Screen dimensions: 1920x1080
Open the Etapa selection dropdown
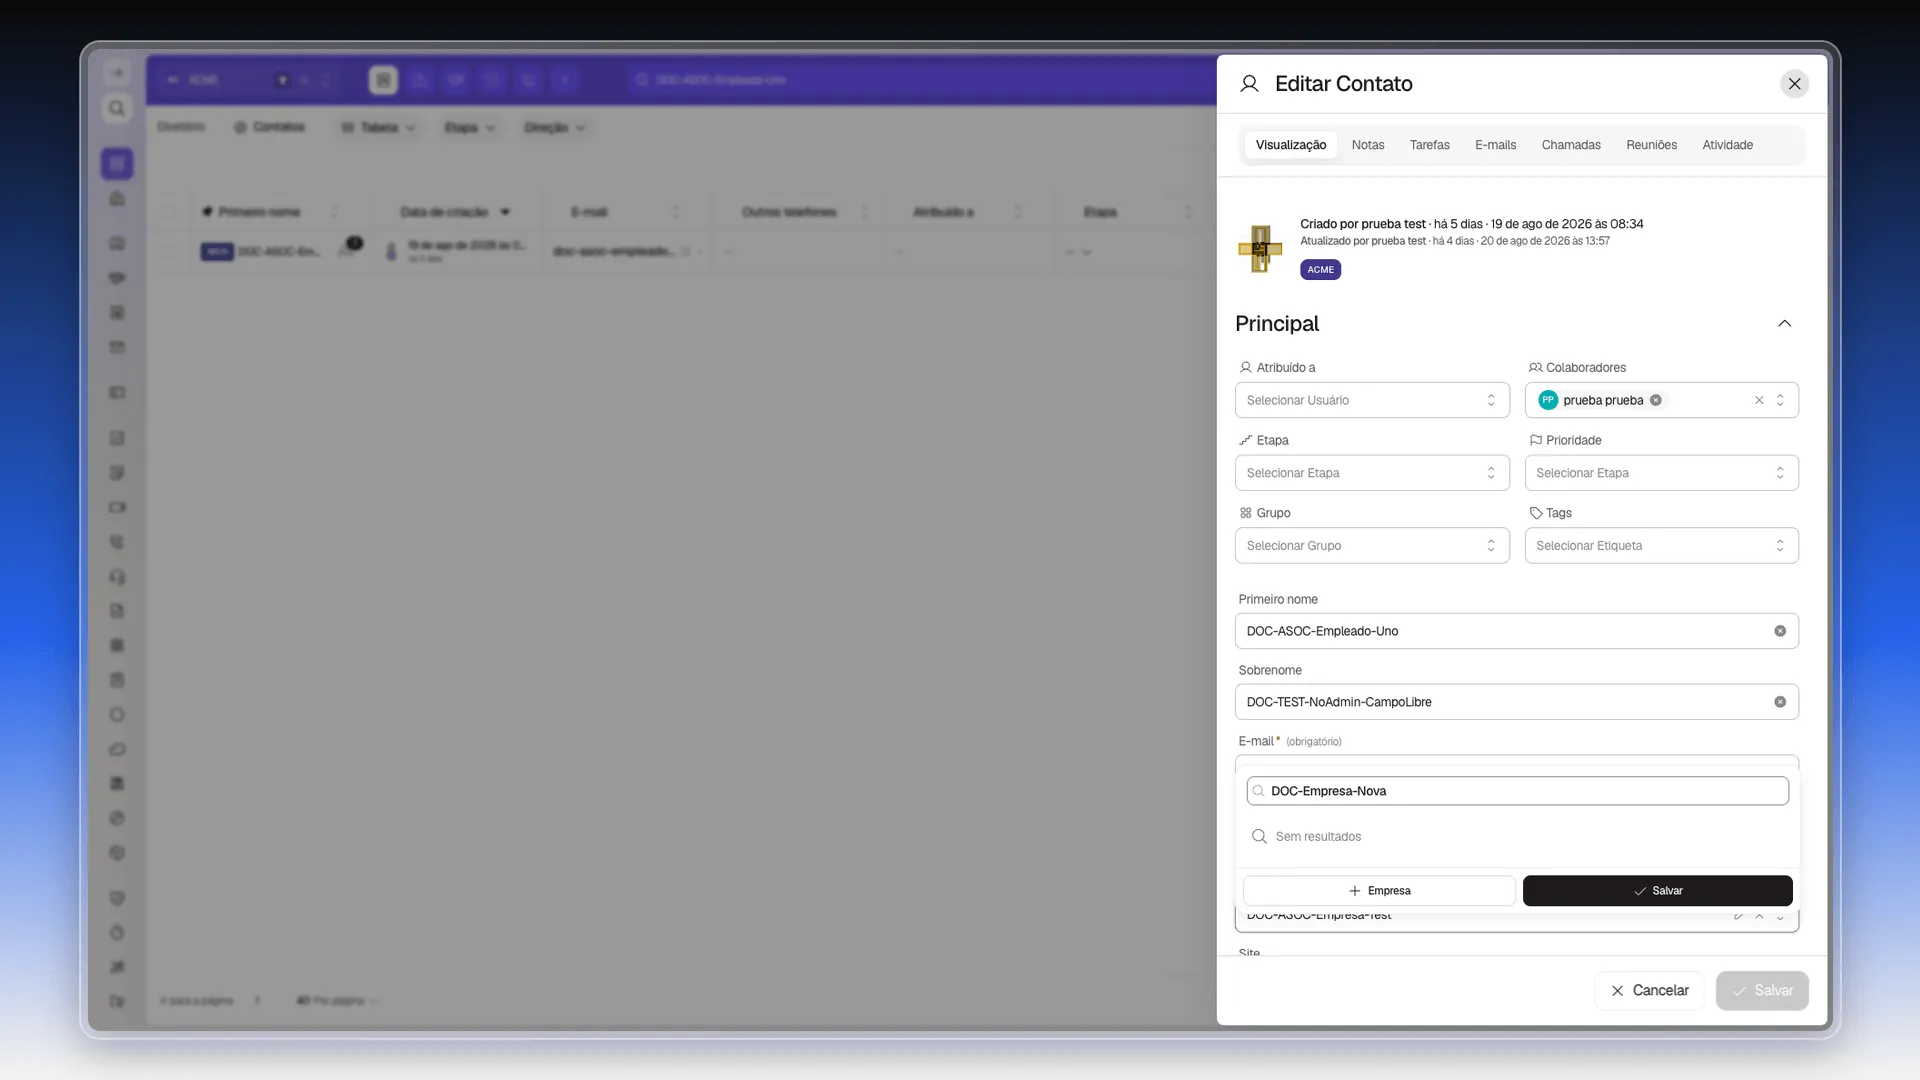coord(1372,473)
